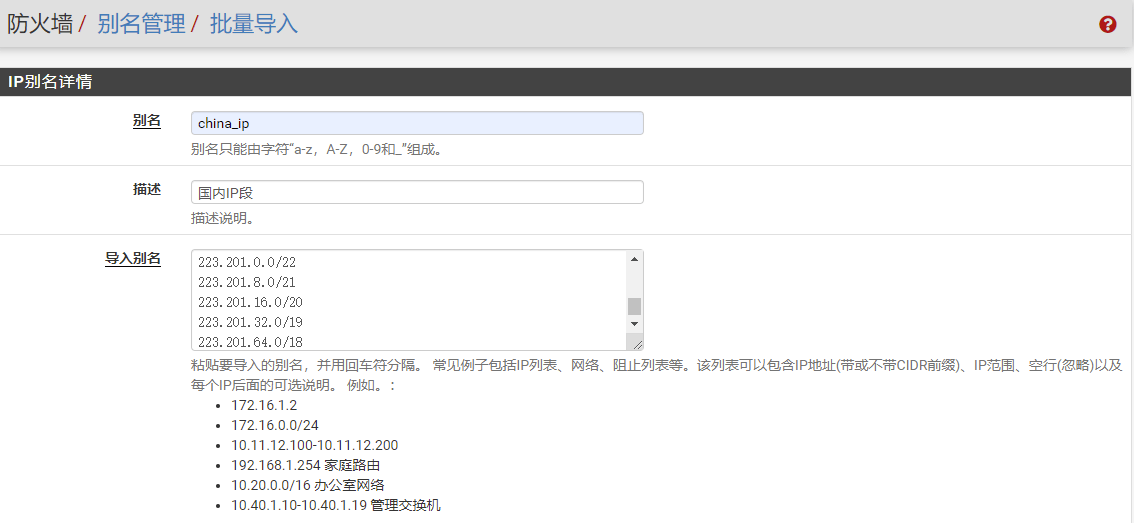Image resolution: width=1134 pixels, height=523 pixels.
Task: Click the resize handle of the import textarea
Action: (x=636, y=343)
